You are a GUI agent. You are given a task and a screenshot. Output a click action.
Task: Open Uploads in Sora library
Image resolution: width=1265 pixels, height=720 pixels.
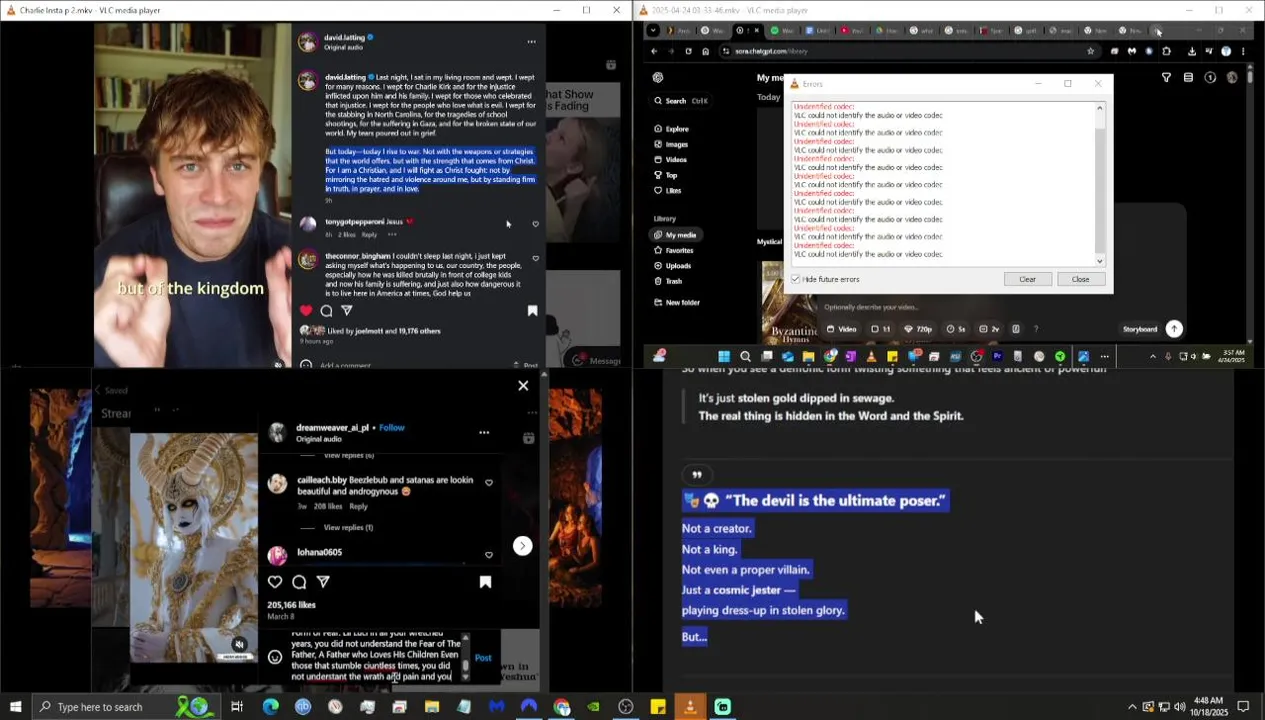click(672, 266)
